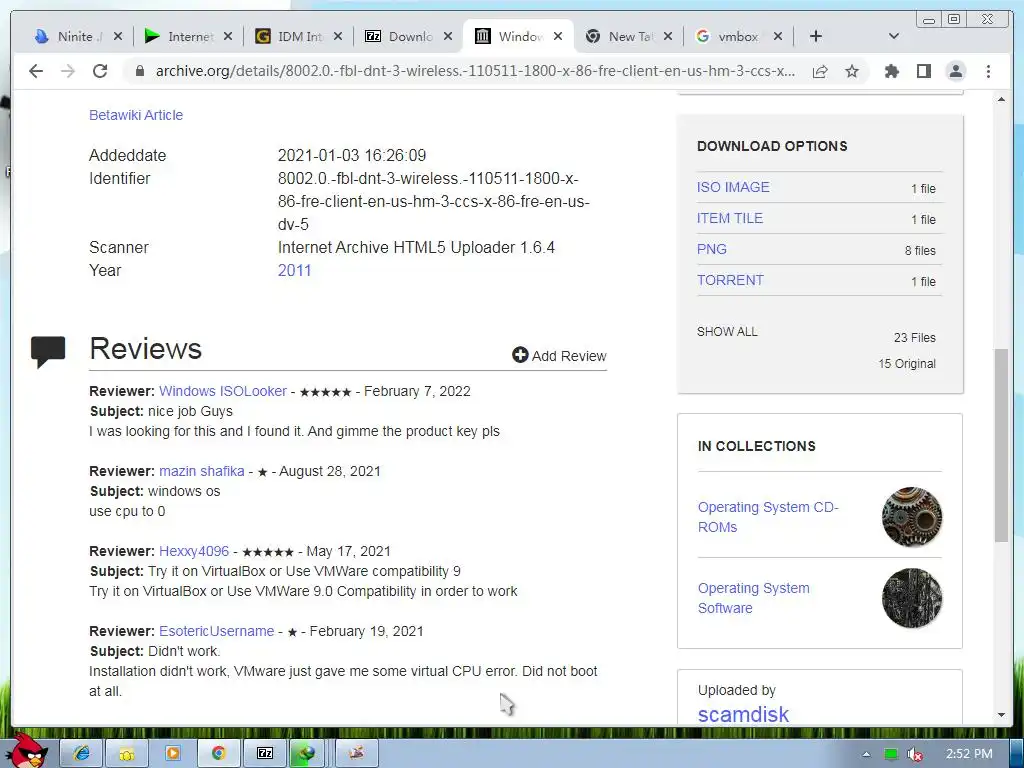Open the Betawiki Article link
The image size is (1024, 768).
[x=136, y=115]
